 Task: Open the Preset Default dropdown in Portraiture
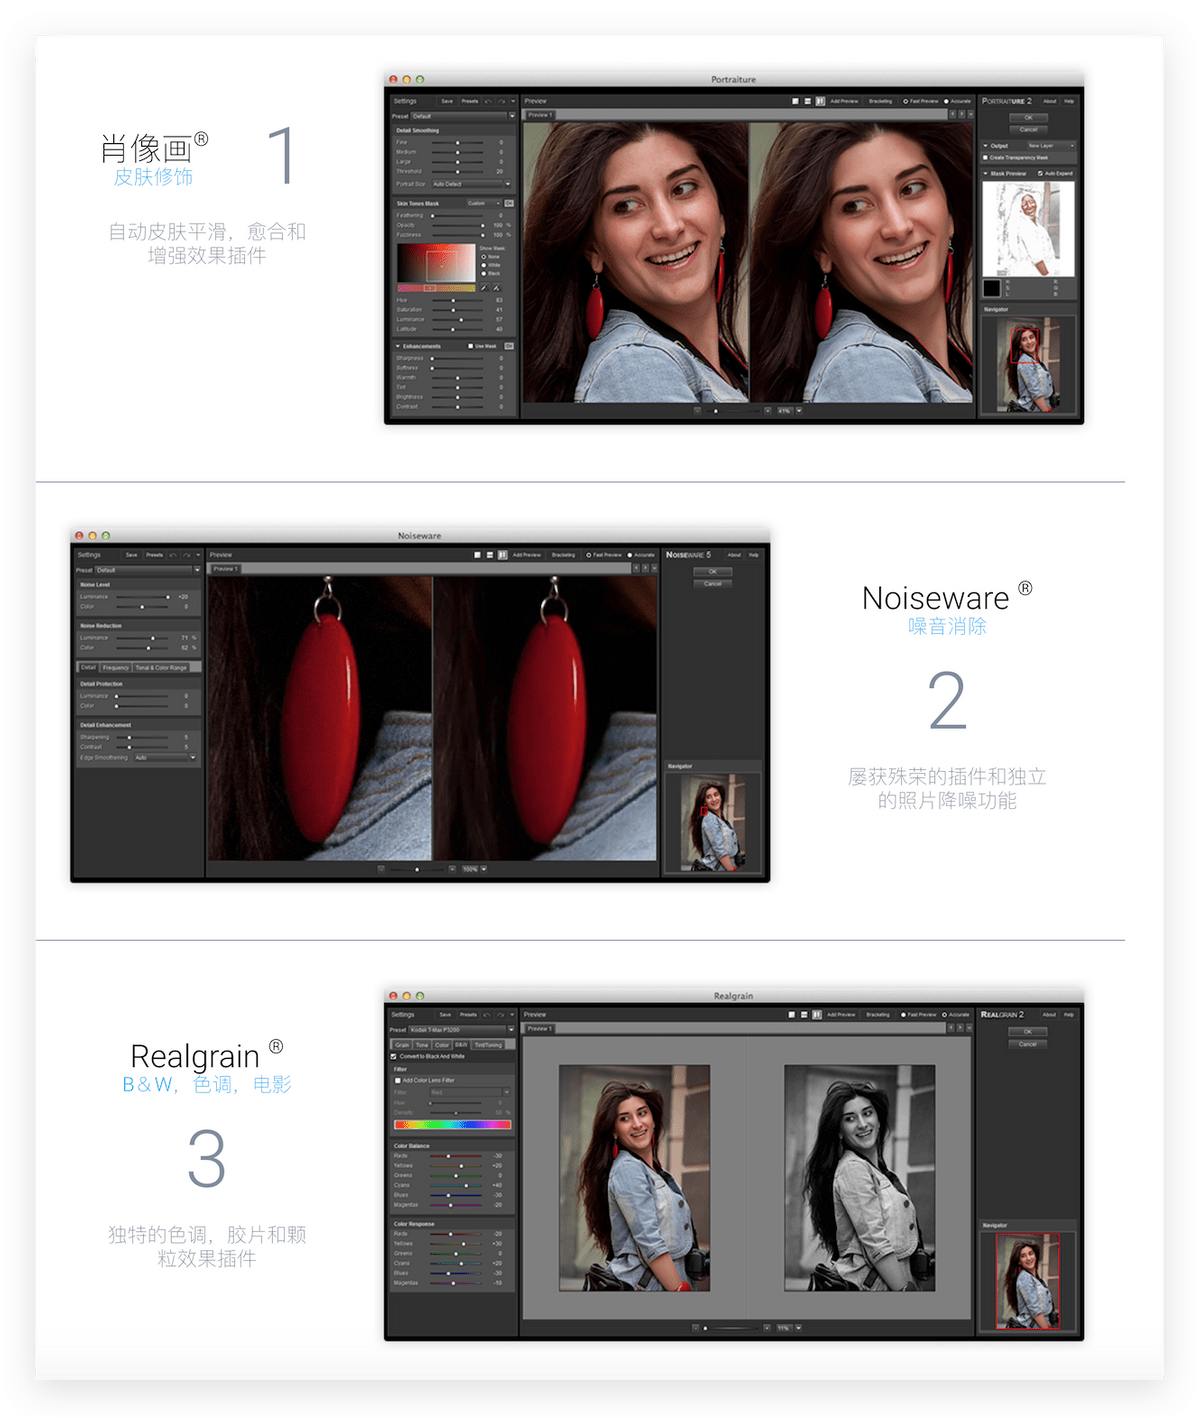pyautogui.click(x=463, y=116)
